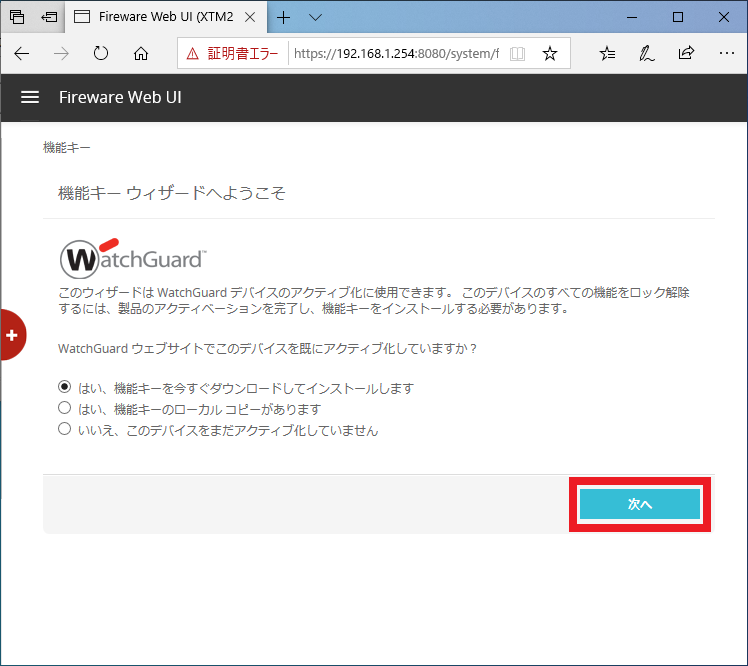748x666 pixels.
Task: Click the 次へ next button
Action: point(640,504)
